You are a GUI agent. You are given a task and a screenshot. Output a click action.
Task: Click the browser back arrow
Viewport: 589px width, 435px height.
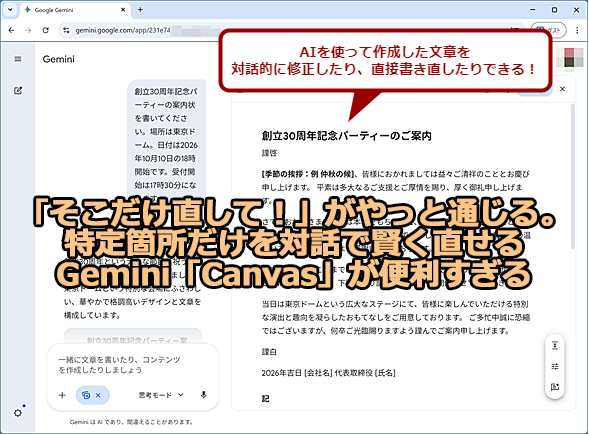[11, 30]
